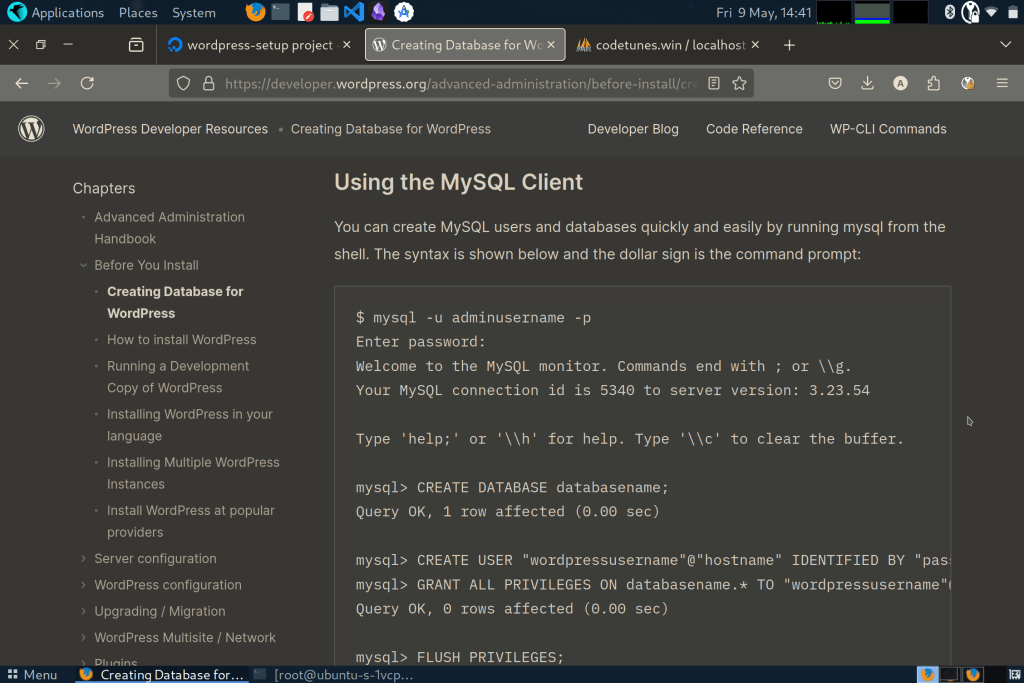Expand the WordPress Multisite / Network chapter

point(83,637)
